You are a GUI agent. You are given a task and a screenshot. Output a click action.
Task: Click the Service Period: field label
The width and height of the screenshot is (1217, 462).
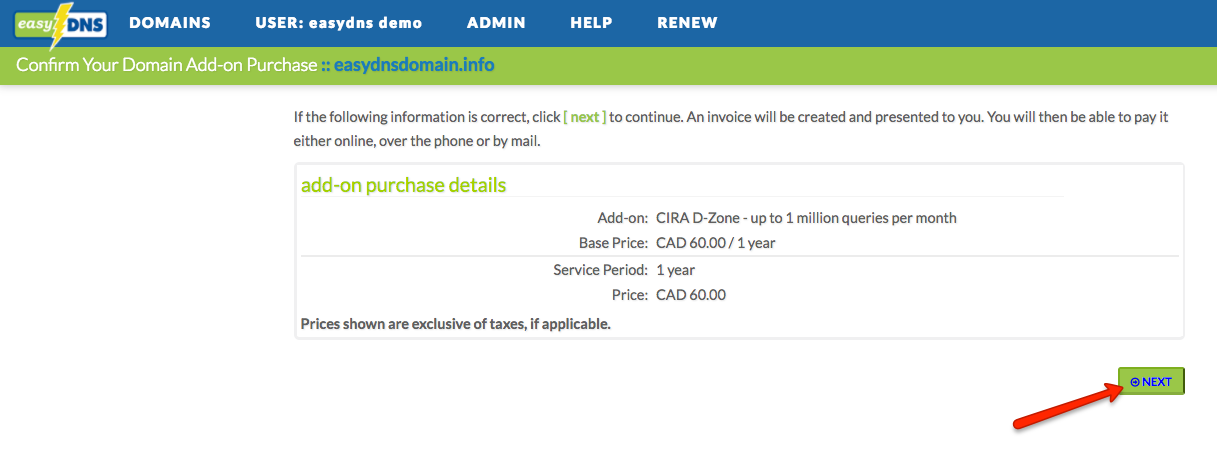(601, 270)
